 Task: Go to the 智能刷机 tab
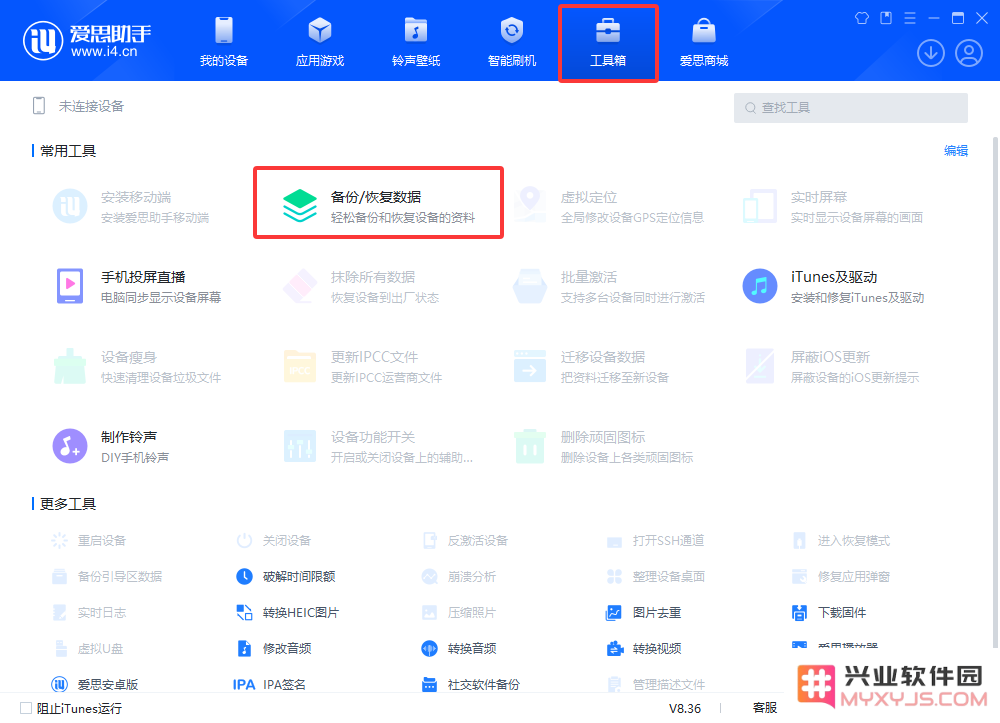511,42
